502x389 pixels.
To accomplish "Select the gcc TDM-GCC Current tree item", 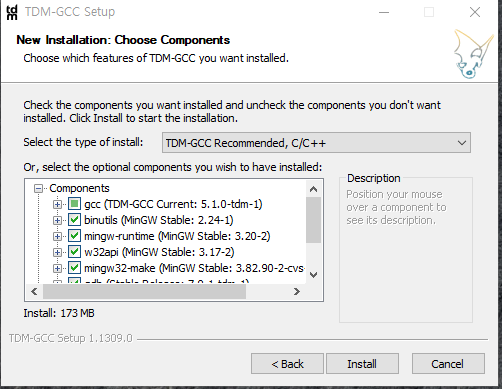I will pos(173,204).
